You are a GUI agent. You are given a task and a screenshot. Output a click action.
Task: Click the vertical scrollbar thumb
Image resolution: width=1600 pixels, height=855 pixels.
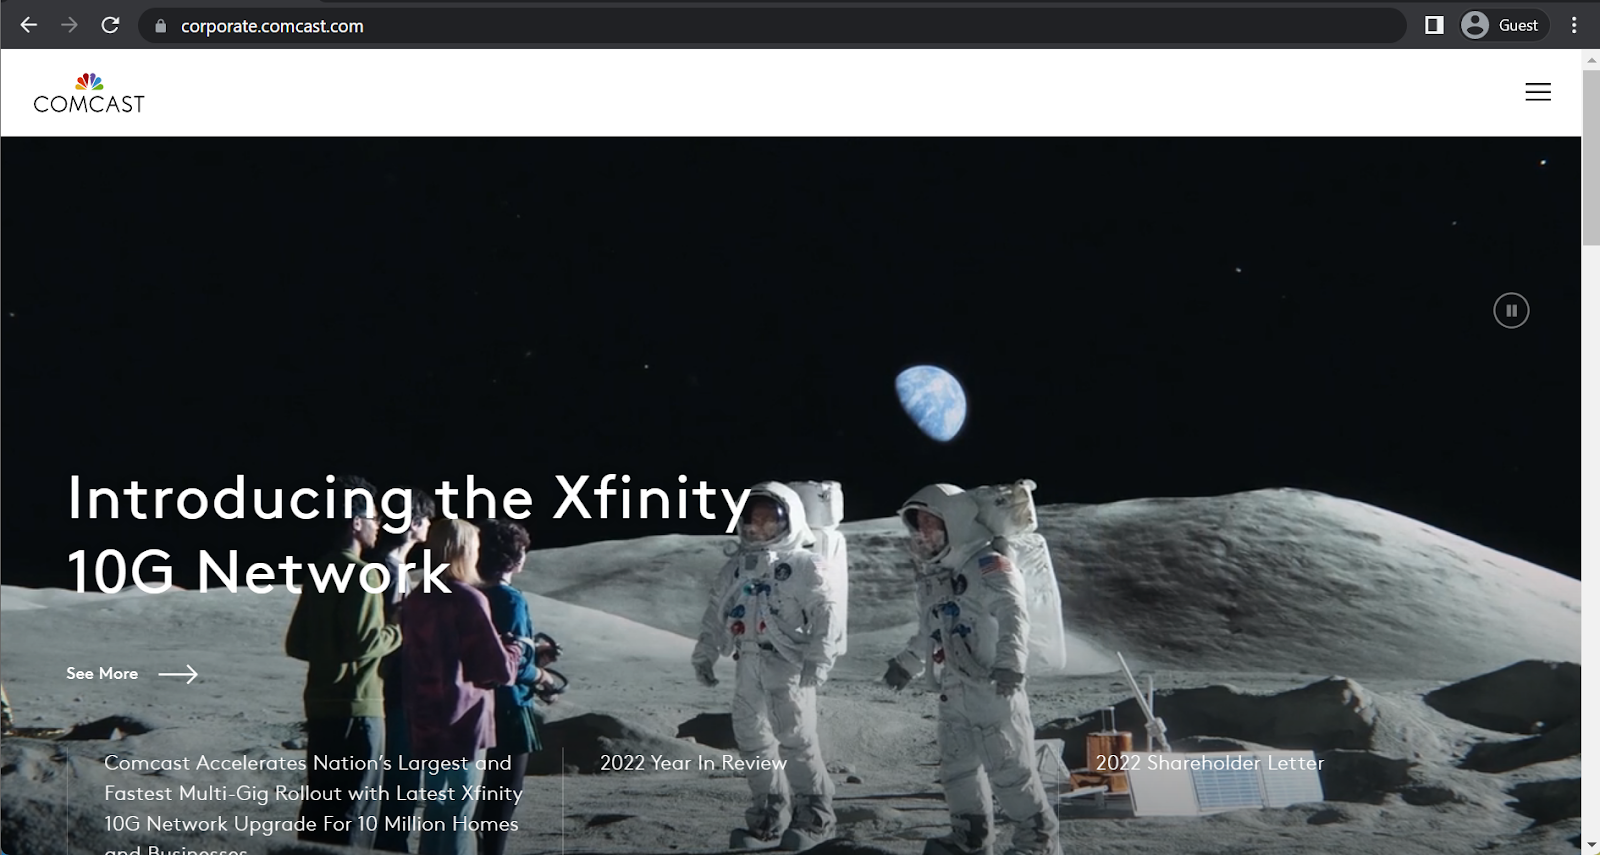point(1591,157)
